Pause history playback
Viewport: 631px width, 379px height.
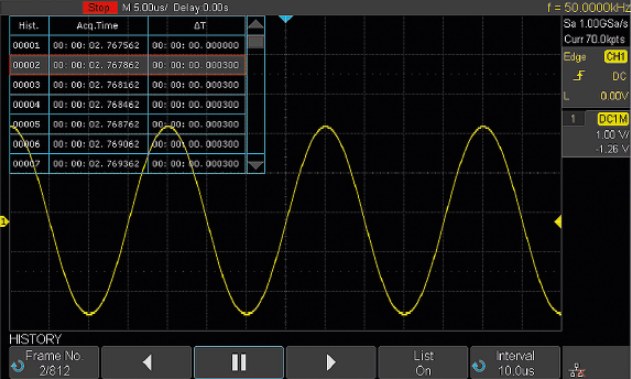tap(239, 363)
